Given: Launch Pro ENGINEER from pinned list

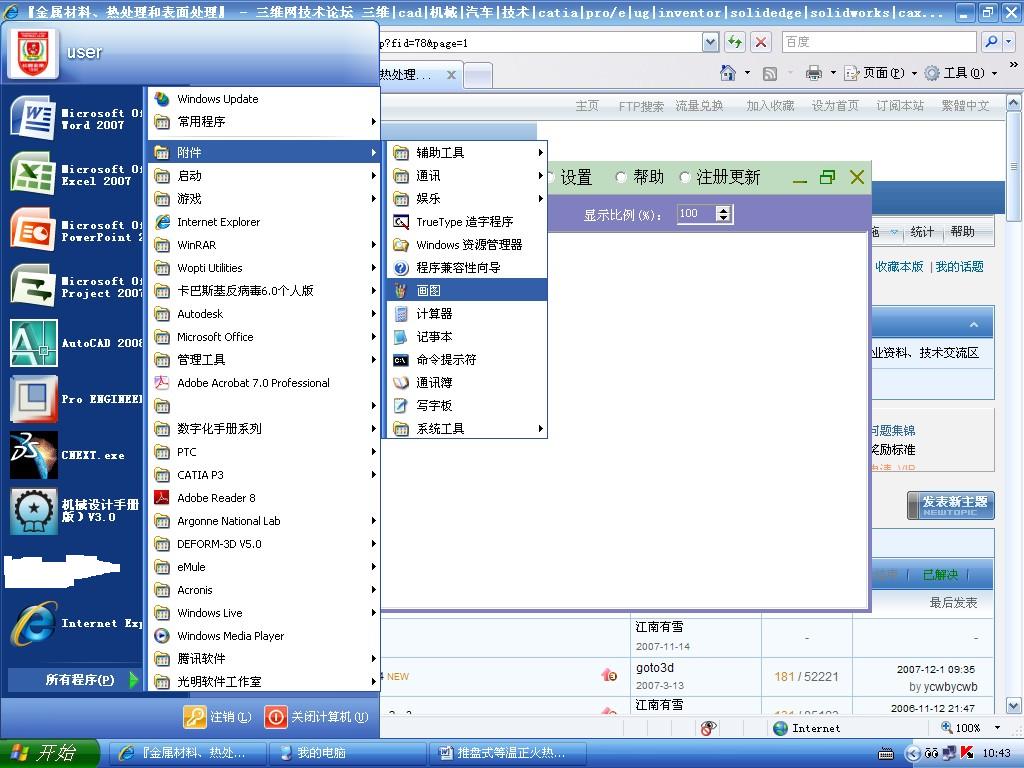Looking at the screenshot, I should [76, 399].
